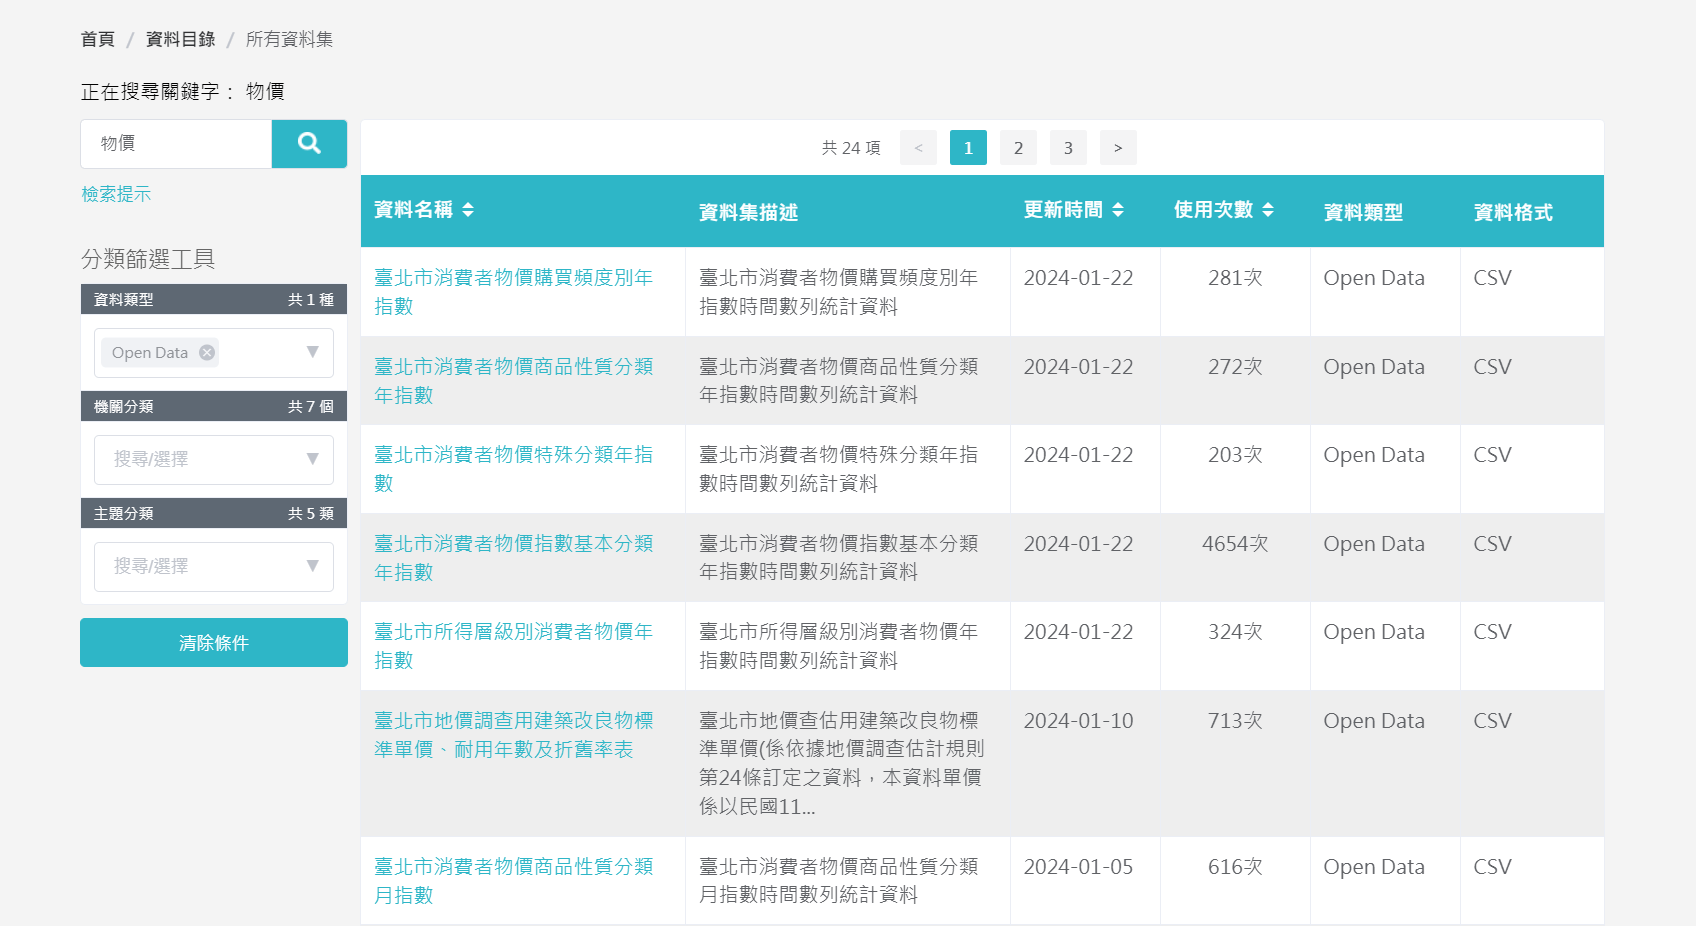
Task: Focus the 物價 keyword search field
Action: [176, 144]
